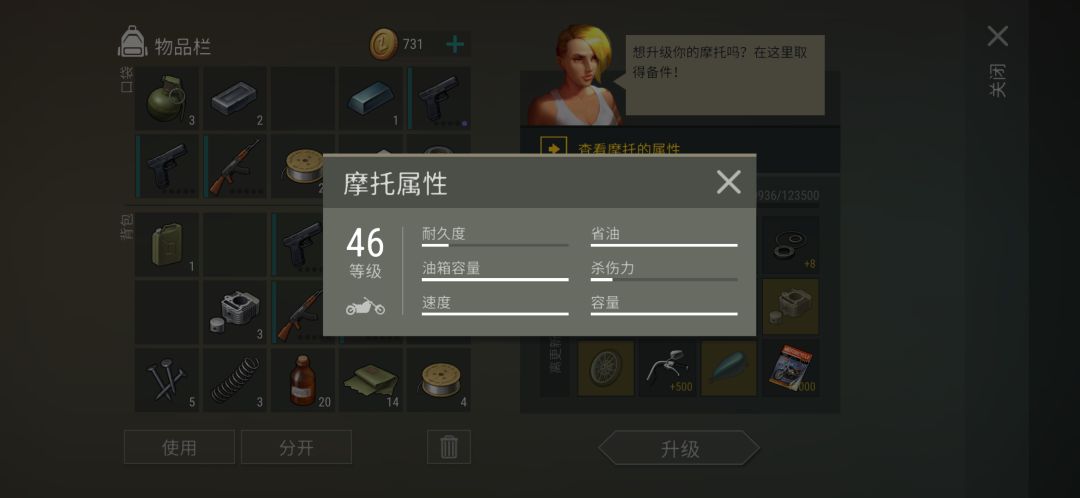This screenshot has height=498, width=1080.
Task: Click the motorcycle magazine item
Action: 791,369
